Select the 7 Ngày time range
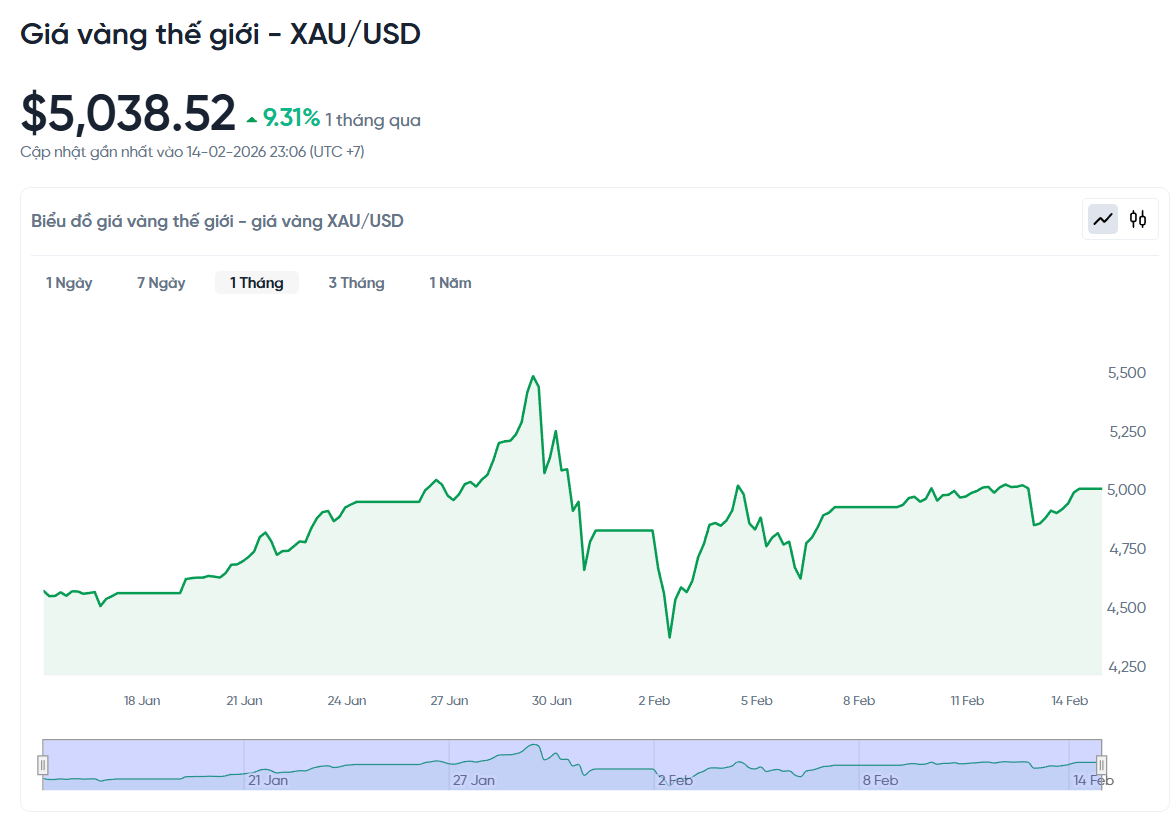1171x813 pixels. click(160, 282)
